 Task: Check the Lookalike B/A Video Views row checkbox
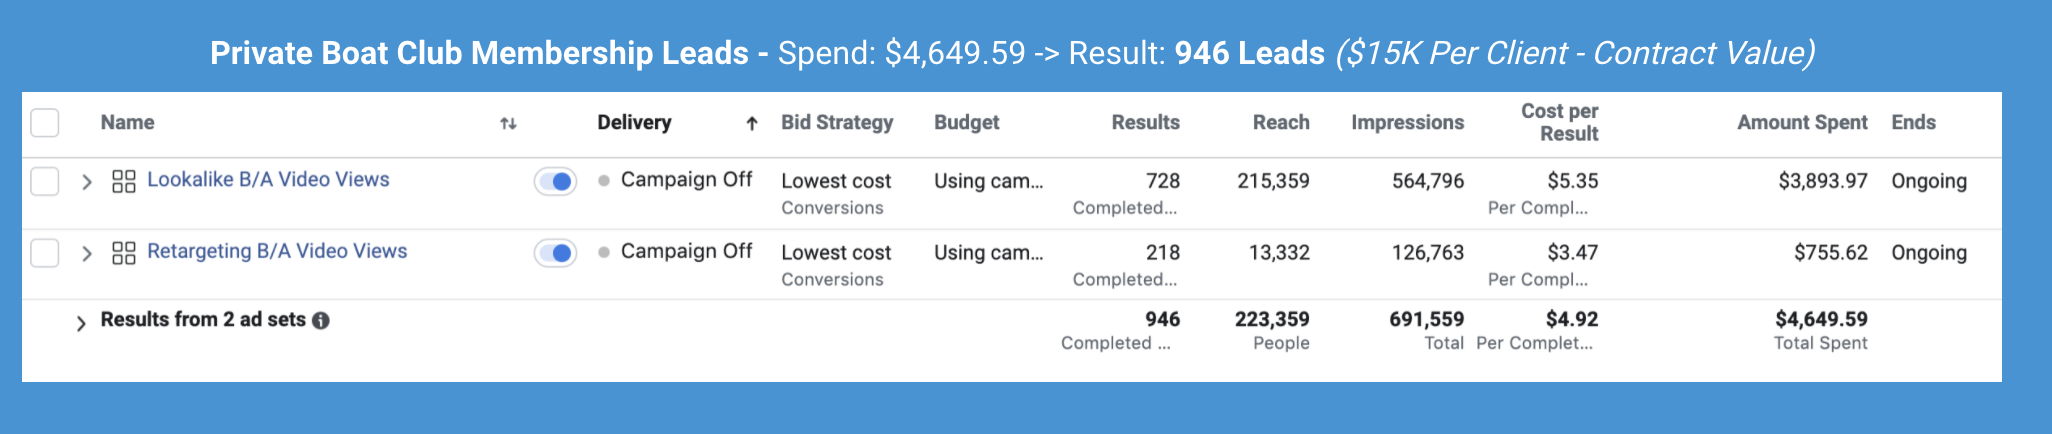(45, 181)
